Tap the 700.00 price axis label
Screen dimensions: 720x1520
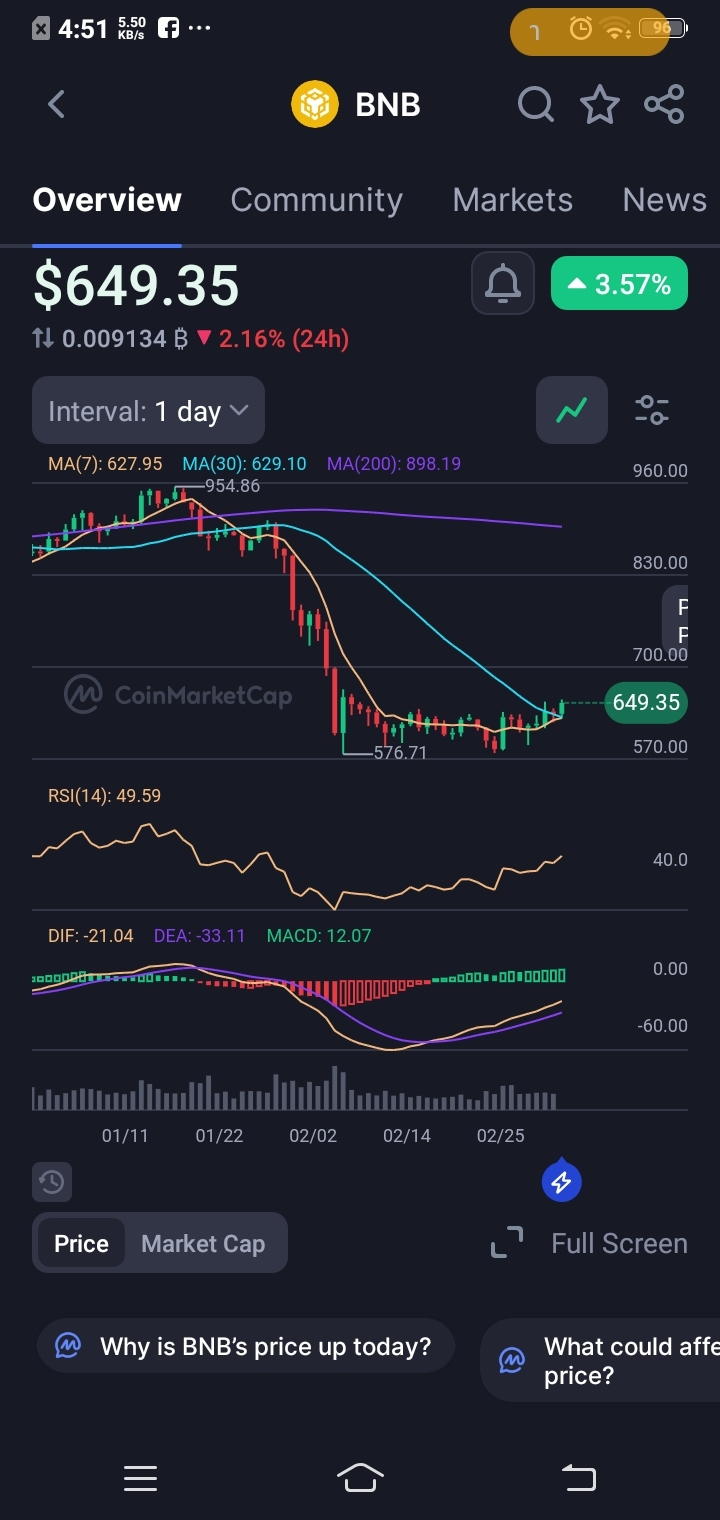pyautogui.click(x=660, y=655)
